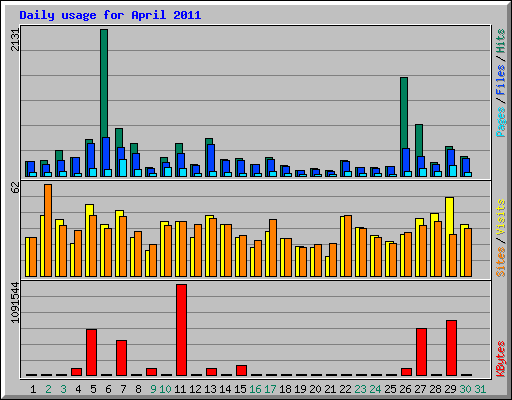Select the tallest orange bar on day 2
The image size is (512, 400).
[48, 230]
